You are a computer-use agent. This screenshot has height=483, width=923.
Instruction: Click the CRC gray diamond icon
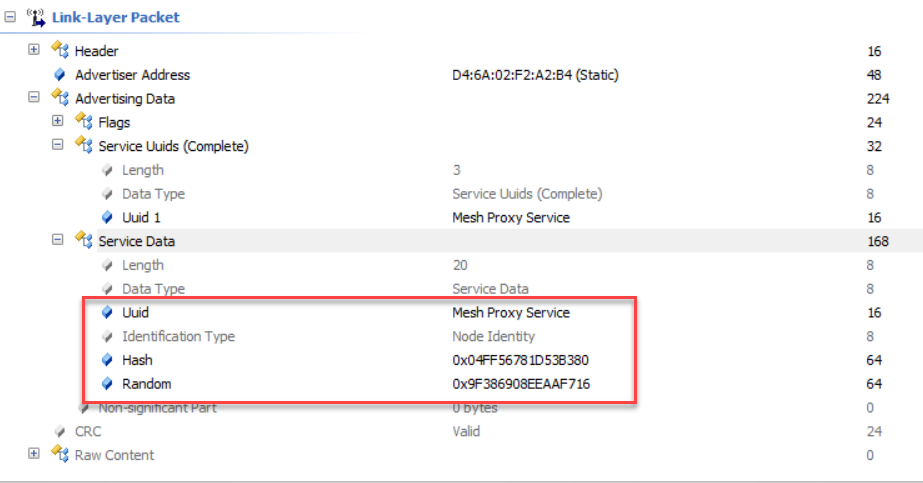tap(60, 431)
